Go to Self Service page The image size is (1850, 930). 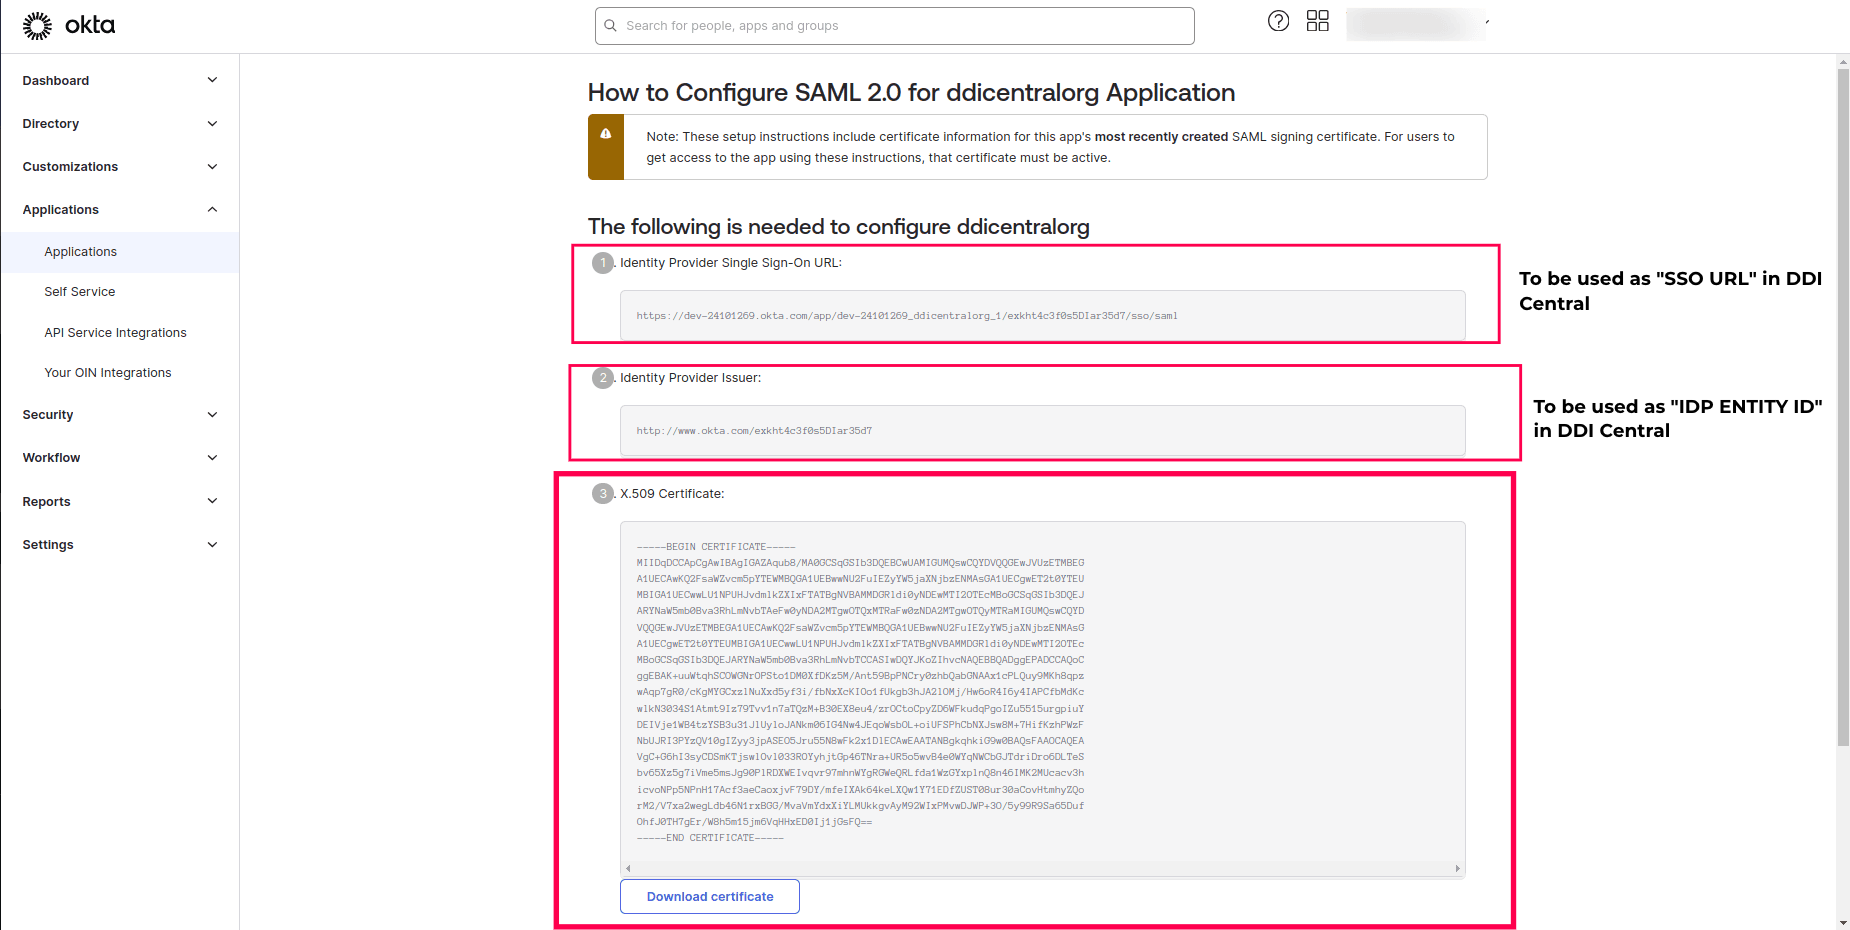click(x=80, y=292)
